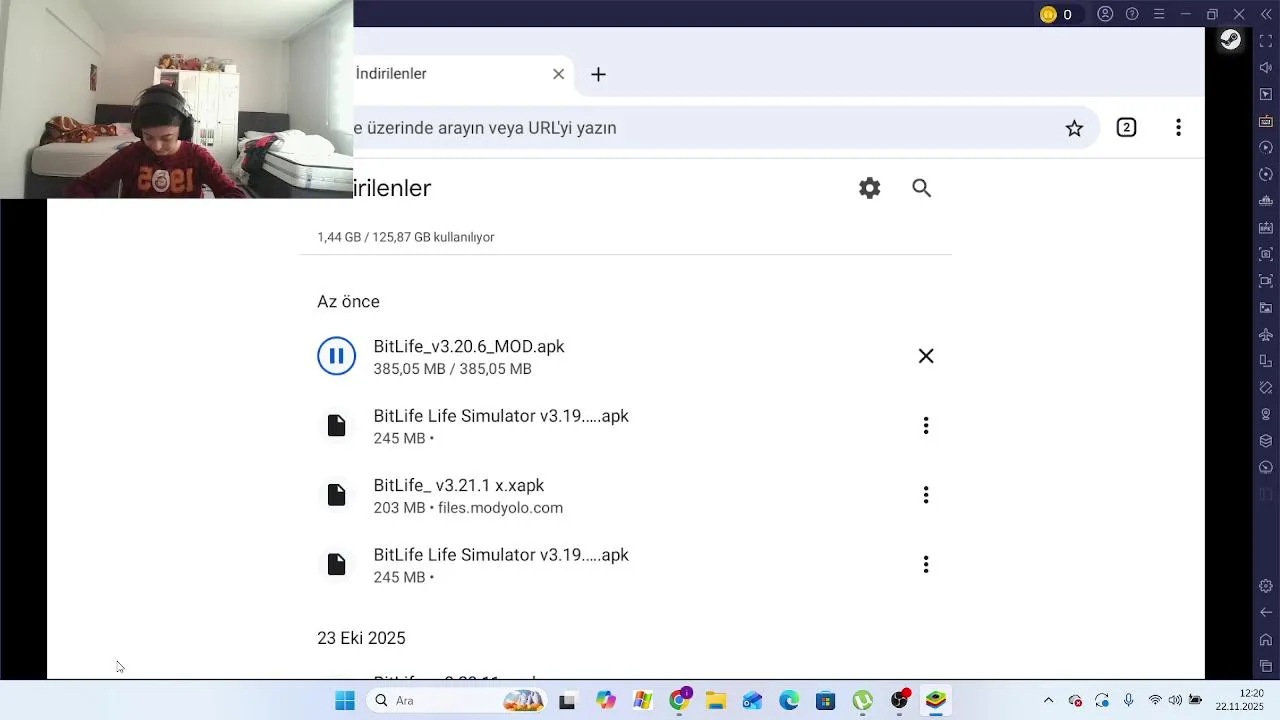Open BlueStacks help question icon
This screenshot has width=1280, height=720.
pos(1132,14)
